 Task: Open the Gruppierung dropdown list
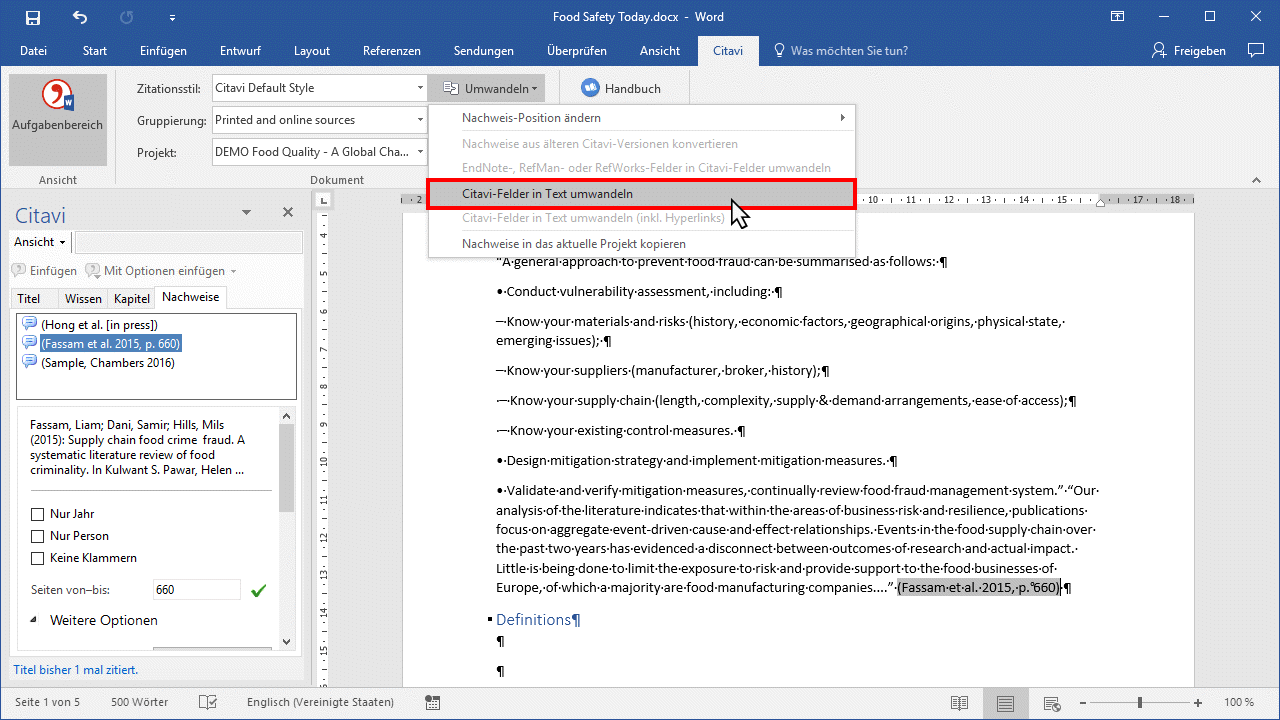(x=420, y=120)
